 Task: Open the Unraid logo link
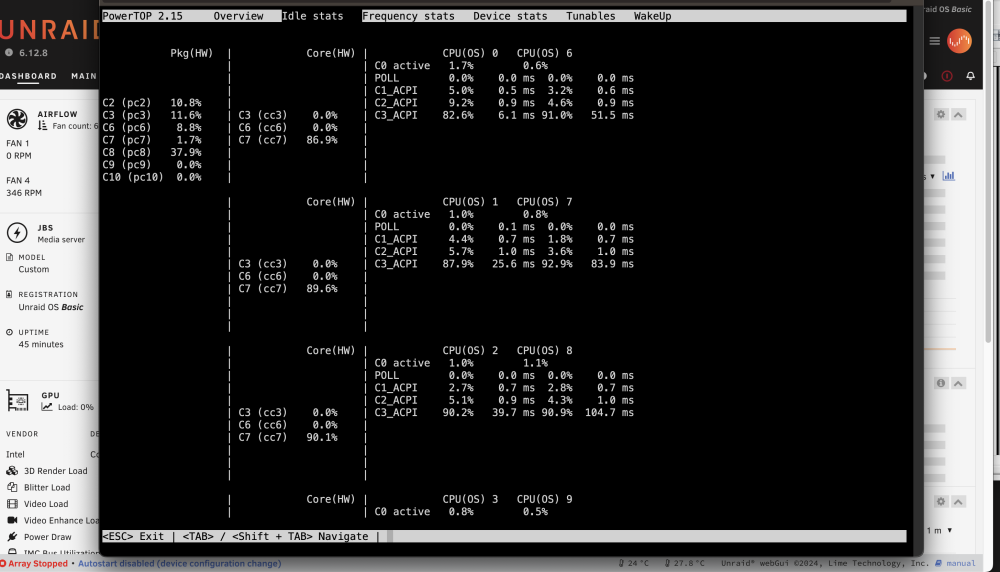coord(50,30)
